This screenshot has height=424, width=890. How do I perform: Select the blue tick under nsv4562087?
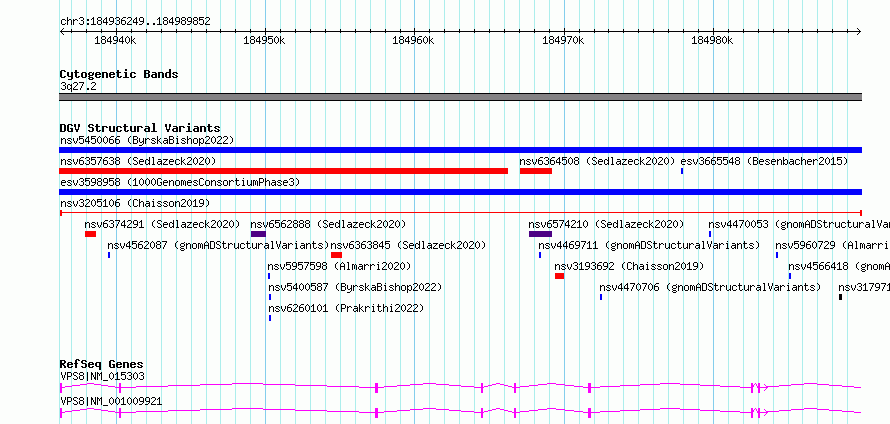pyautogui.click(x=109, y=255)
